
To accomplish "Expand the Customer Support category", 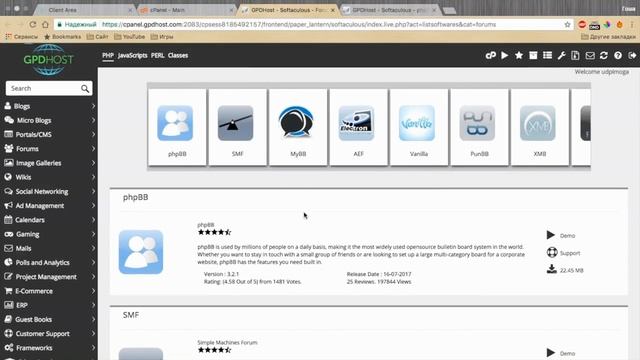I will tap(49, 333).
